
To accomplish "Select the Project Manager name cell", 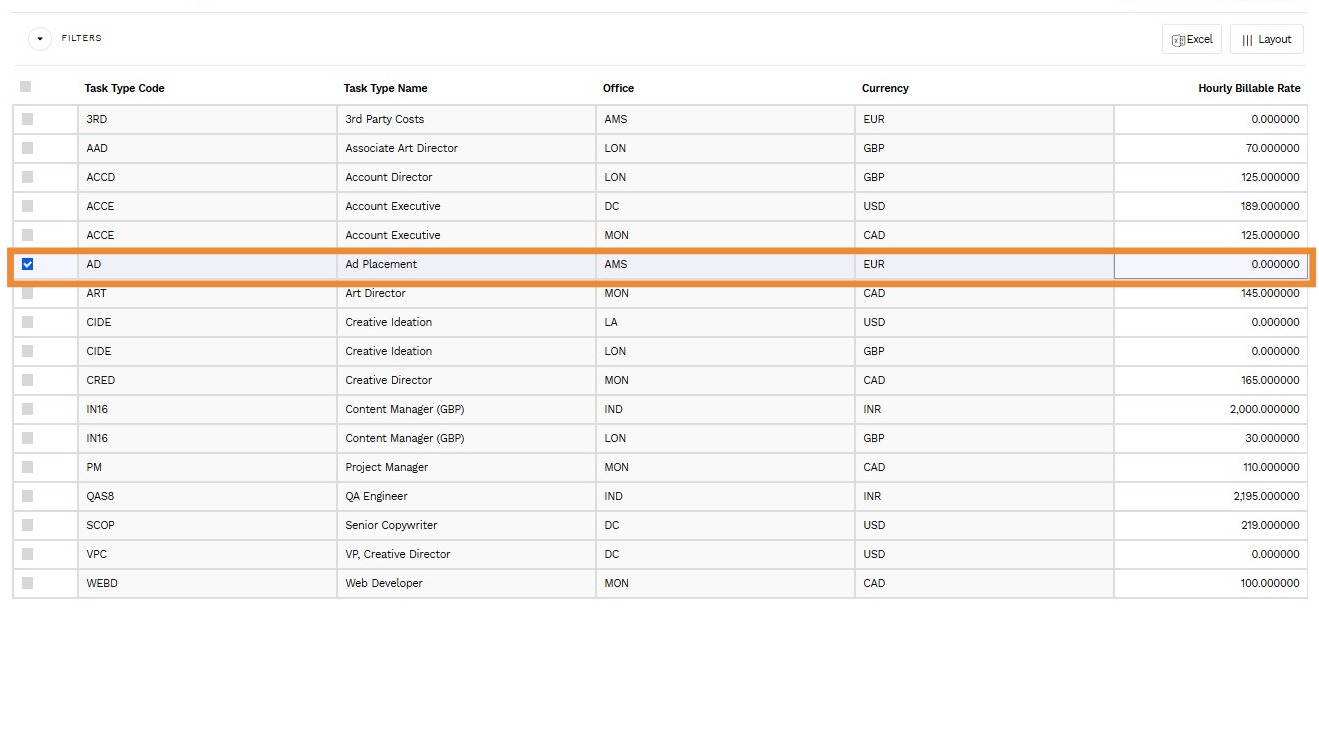I will click(466, 467).
